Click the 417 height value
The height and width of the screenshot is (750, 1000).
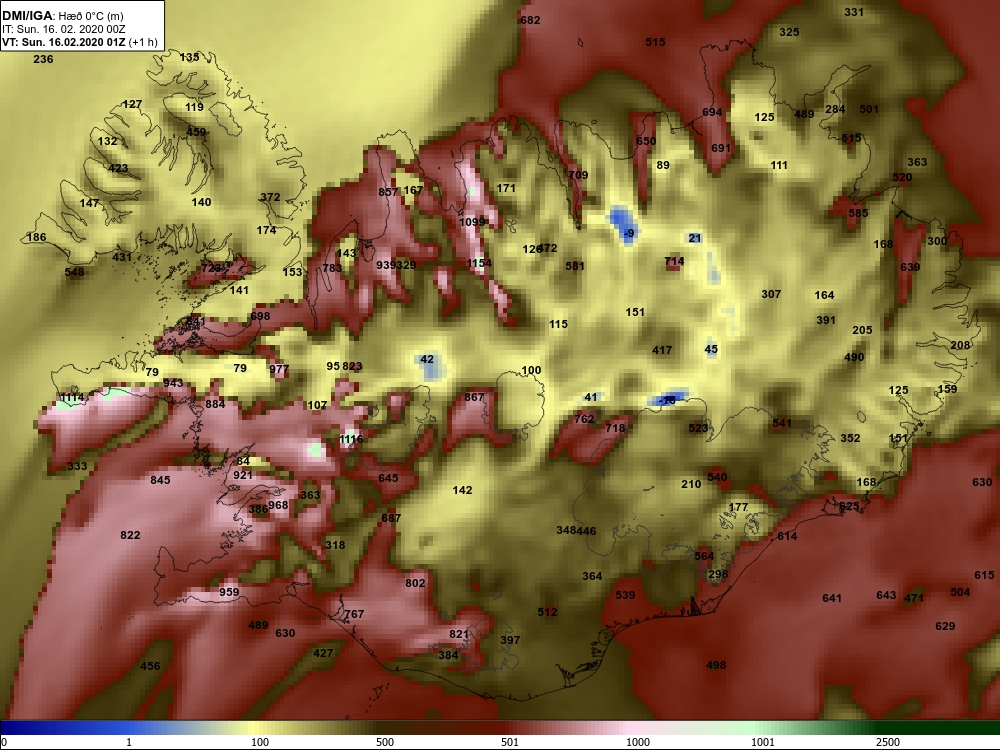662,351
